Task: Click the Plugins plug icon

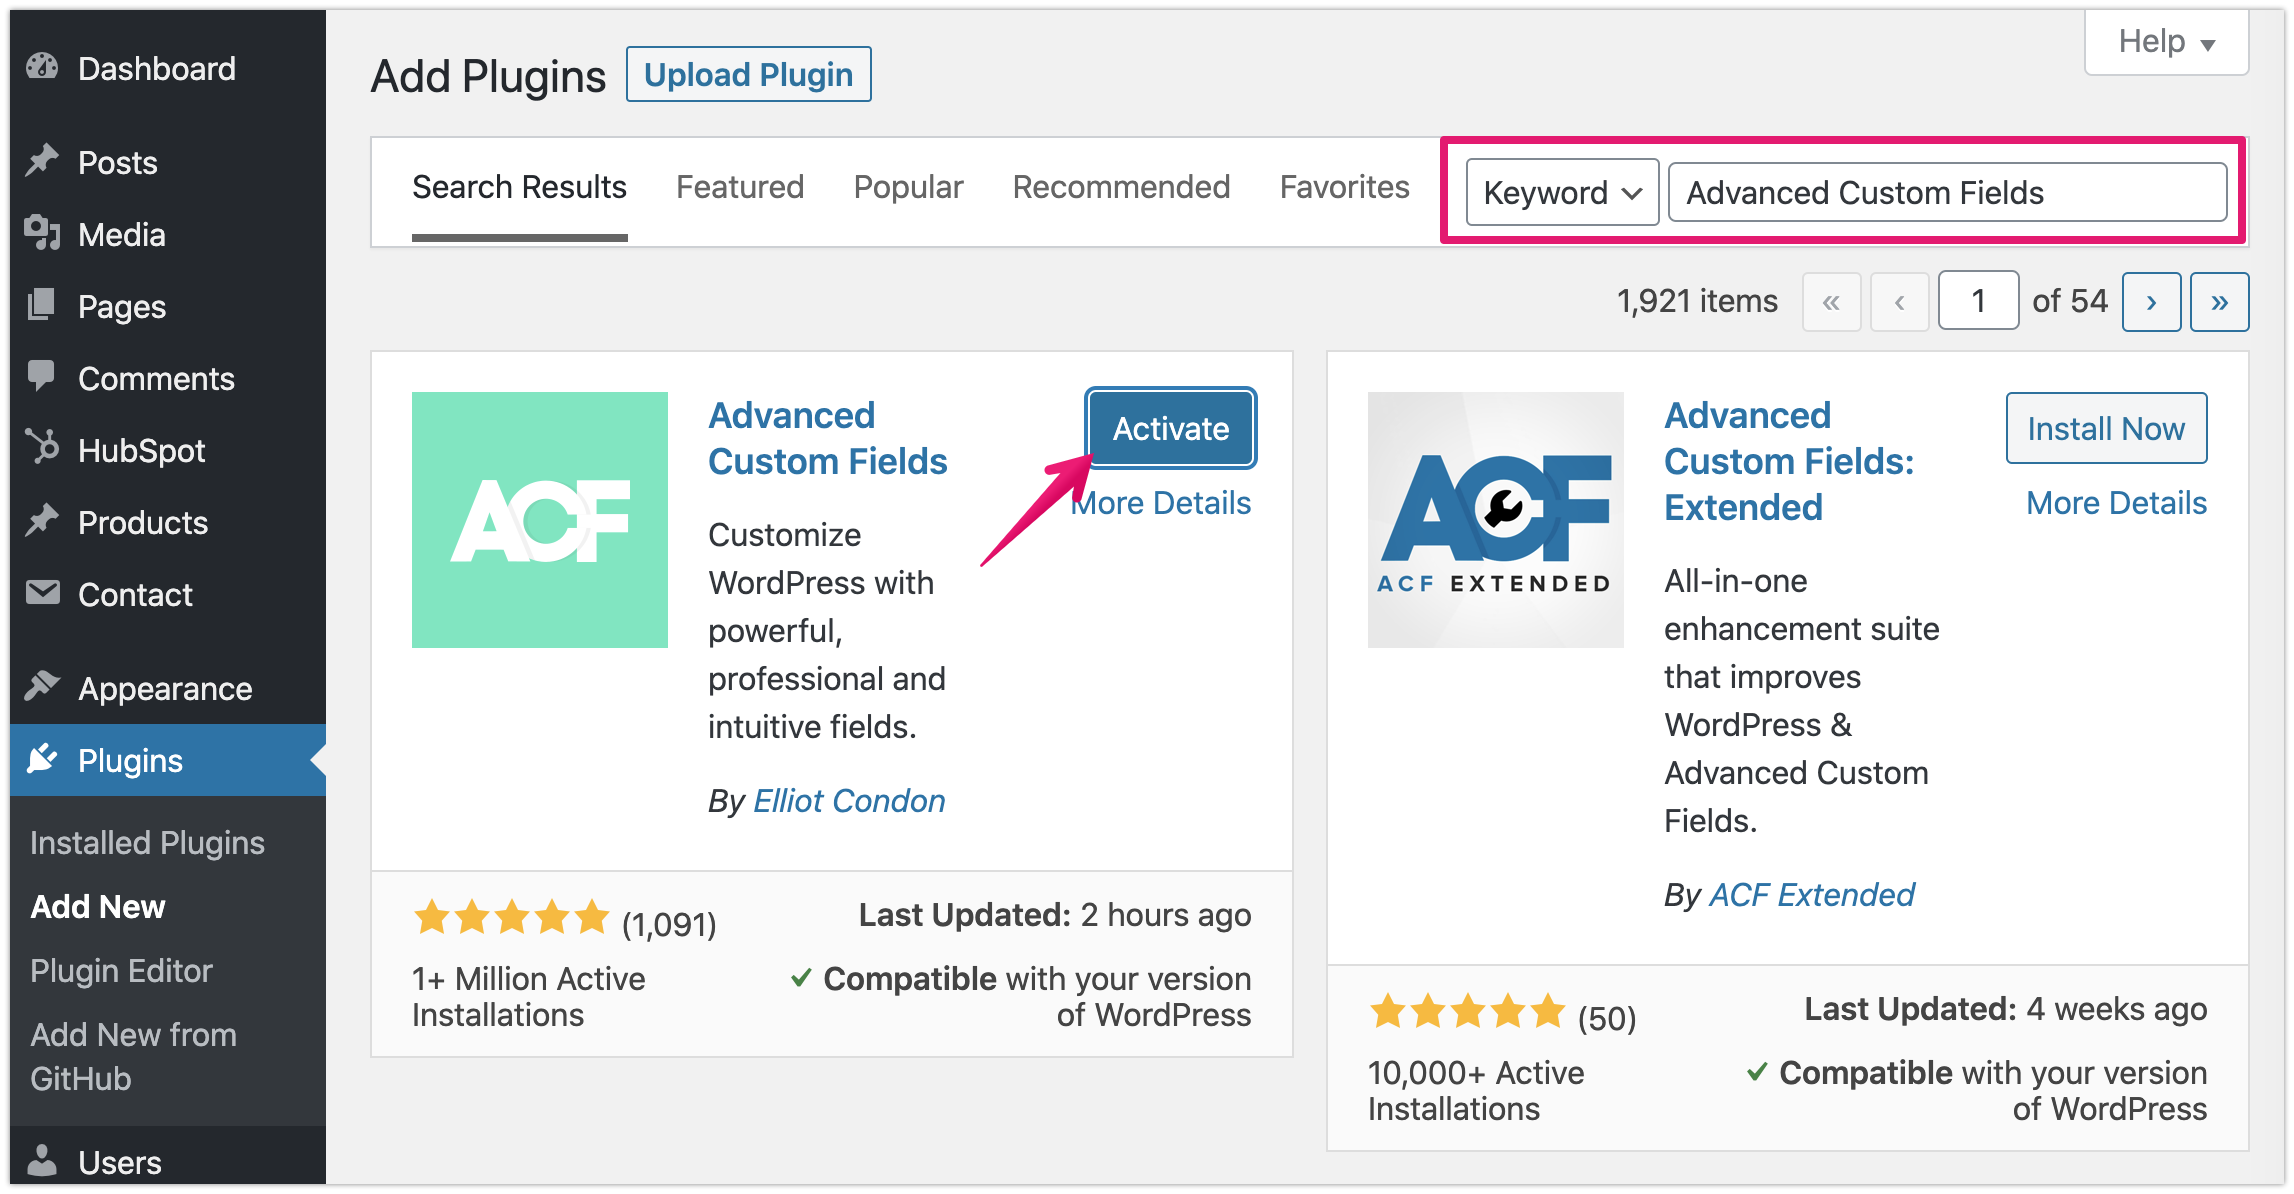Action: click(x=42, y=759)
